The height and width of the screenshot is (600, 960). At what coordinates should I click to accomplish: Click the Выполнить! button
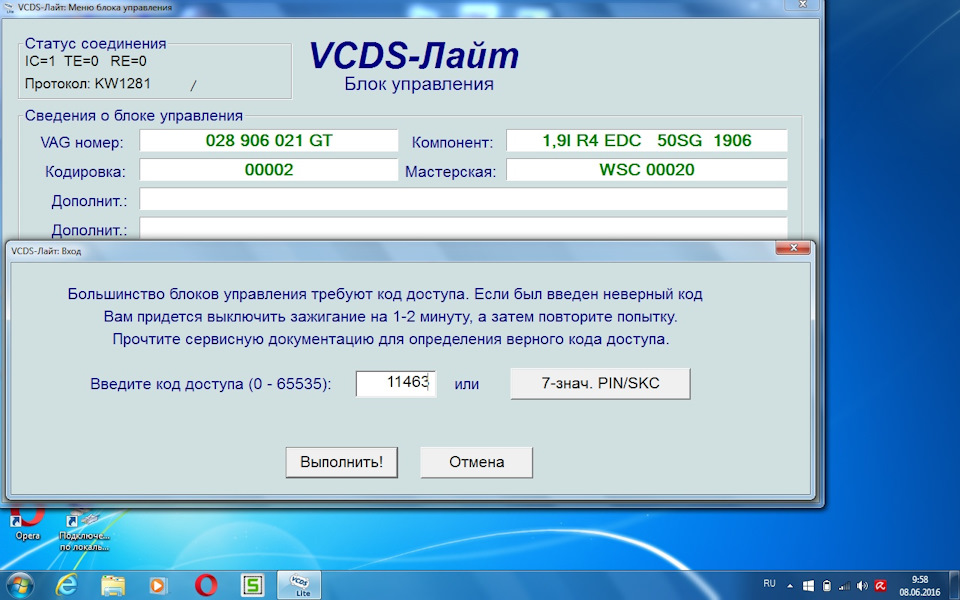click(342, 462)
